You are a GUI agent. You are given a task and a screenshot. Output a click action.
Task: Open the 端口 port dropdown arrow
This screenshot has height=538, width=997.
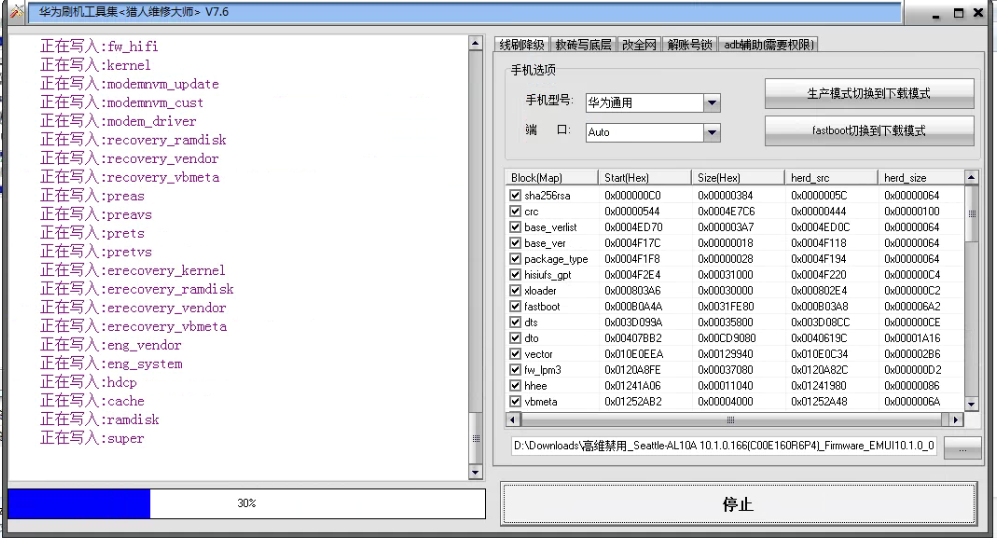[712, 132]
